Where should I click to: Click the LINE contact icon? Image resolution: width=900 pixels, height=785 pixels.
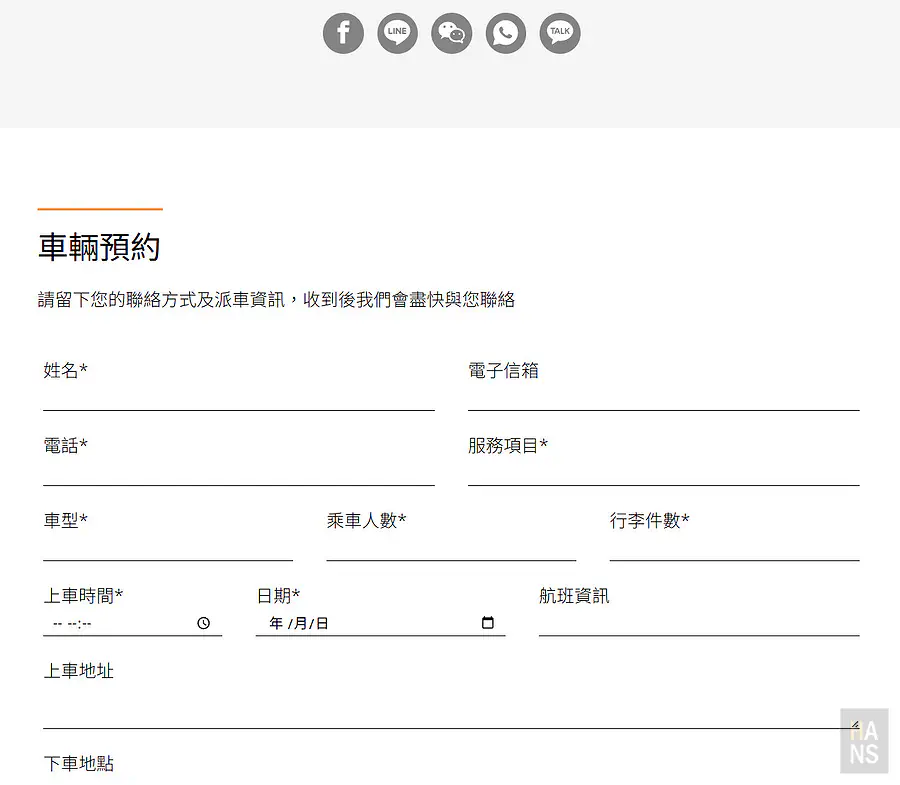point(397,33)
